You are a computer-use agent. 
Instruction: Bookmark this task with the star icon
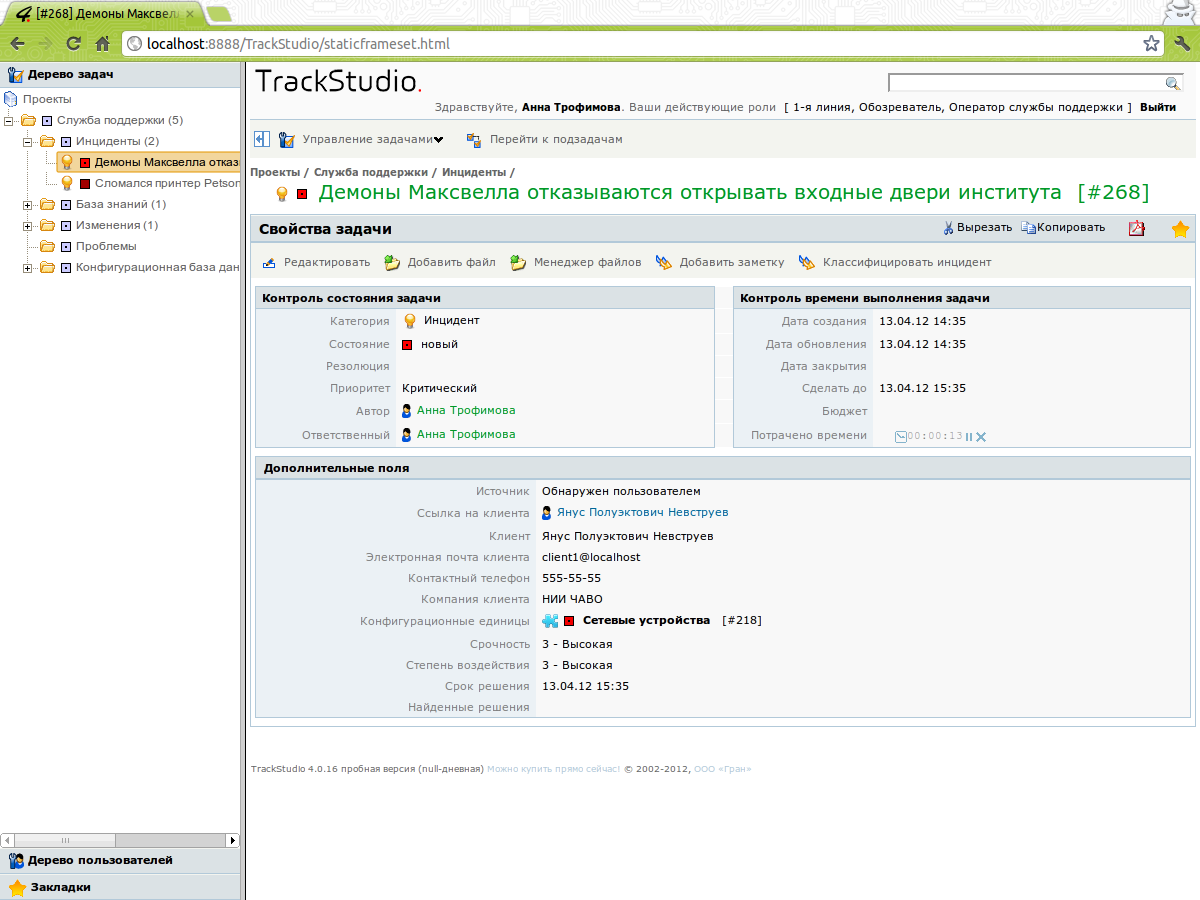click(1180, 229)
